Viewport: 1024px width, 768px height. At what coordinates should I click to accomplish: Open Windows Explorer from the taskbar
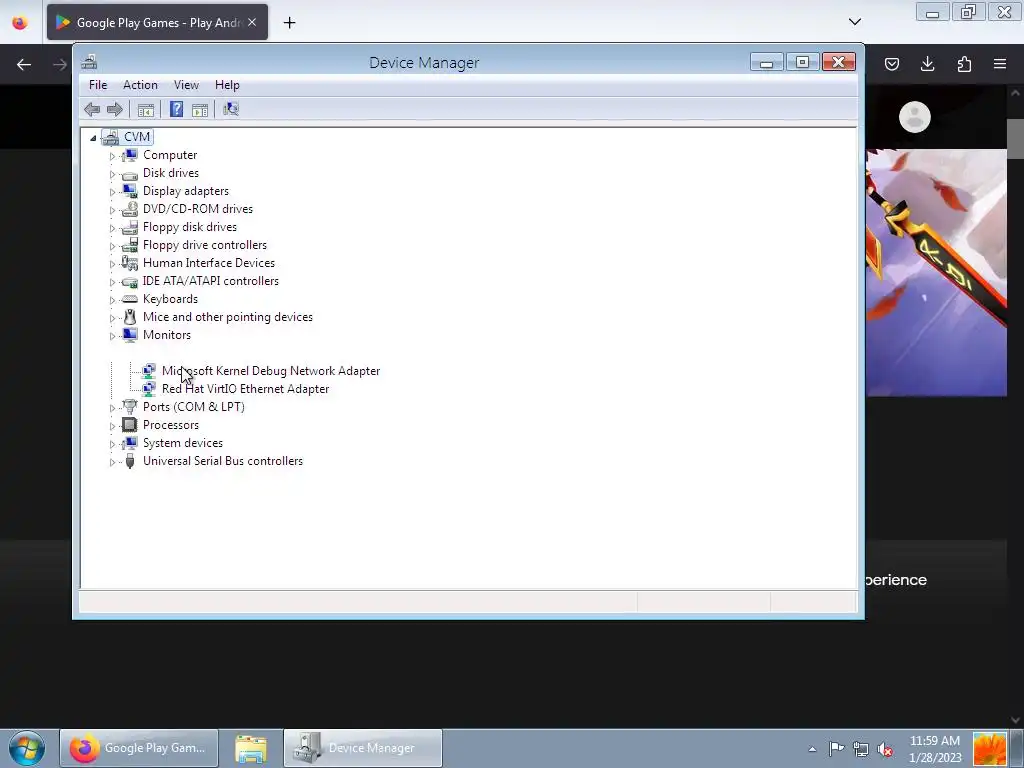point(251,748)
